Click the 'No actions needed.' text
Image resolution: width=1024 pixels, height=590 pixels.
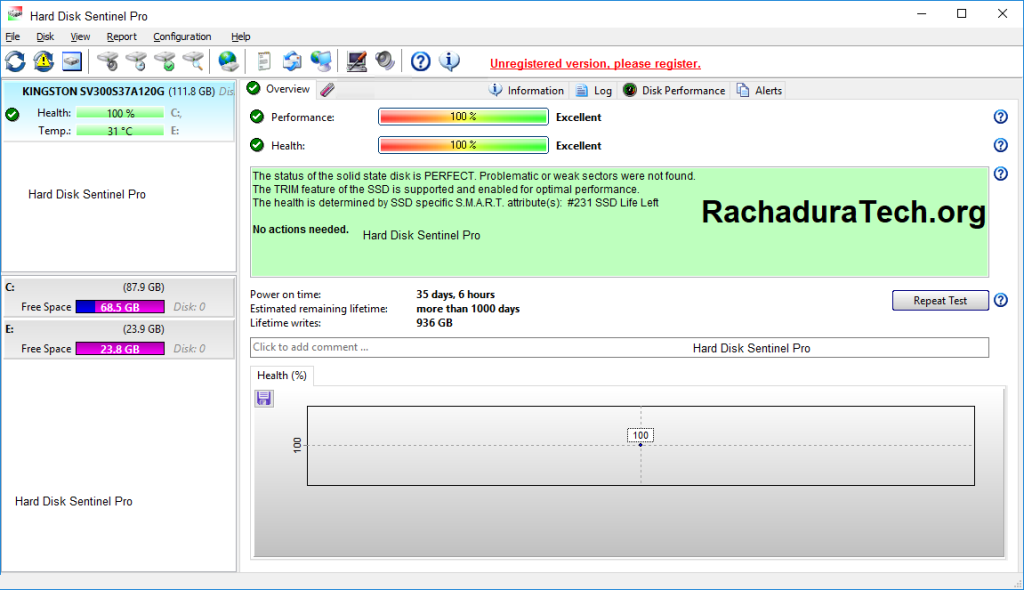(300, 229)
